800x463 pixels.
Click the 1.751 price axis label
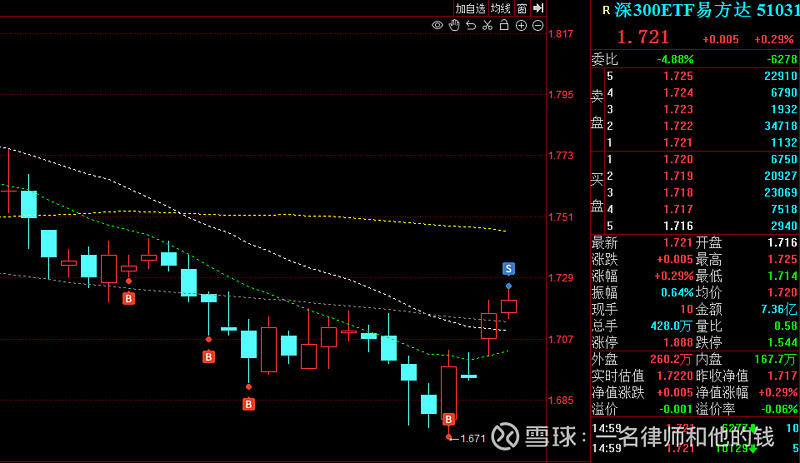click(x=561, y=217)
